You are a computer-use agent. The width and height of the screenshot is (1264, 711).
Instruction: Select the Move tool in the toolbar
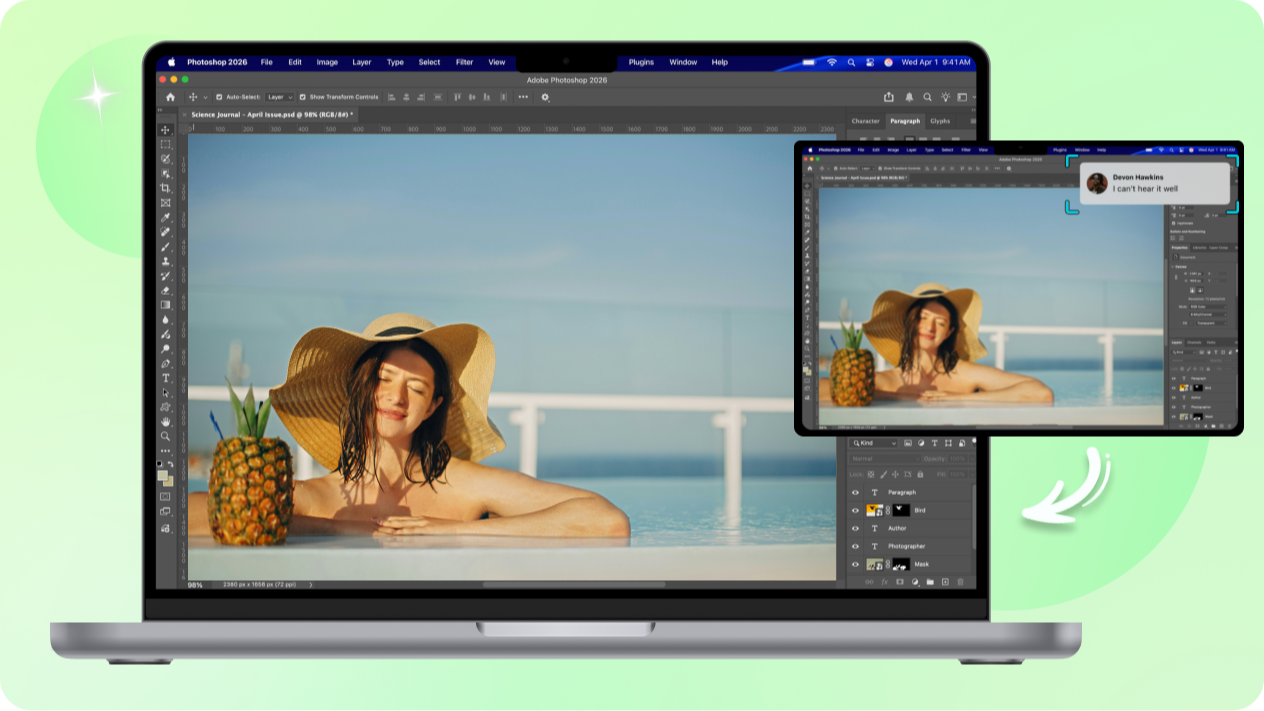click(x=165, y=128)
